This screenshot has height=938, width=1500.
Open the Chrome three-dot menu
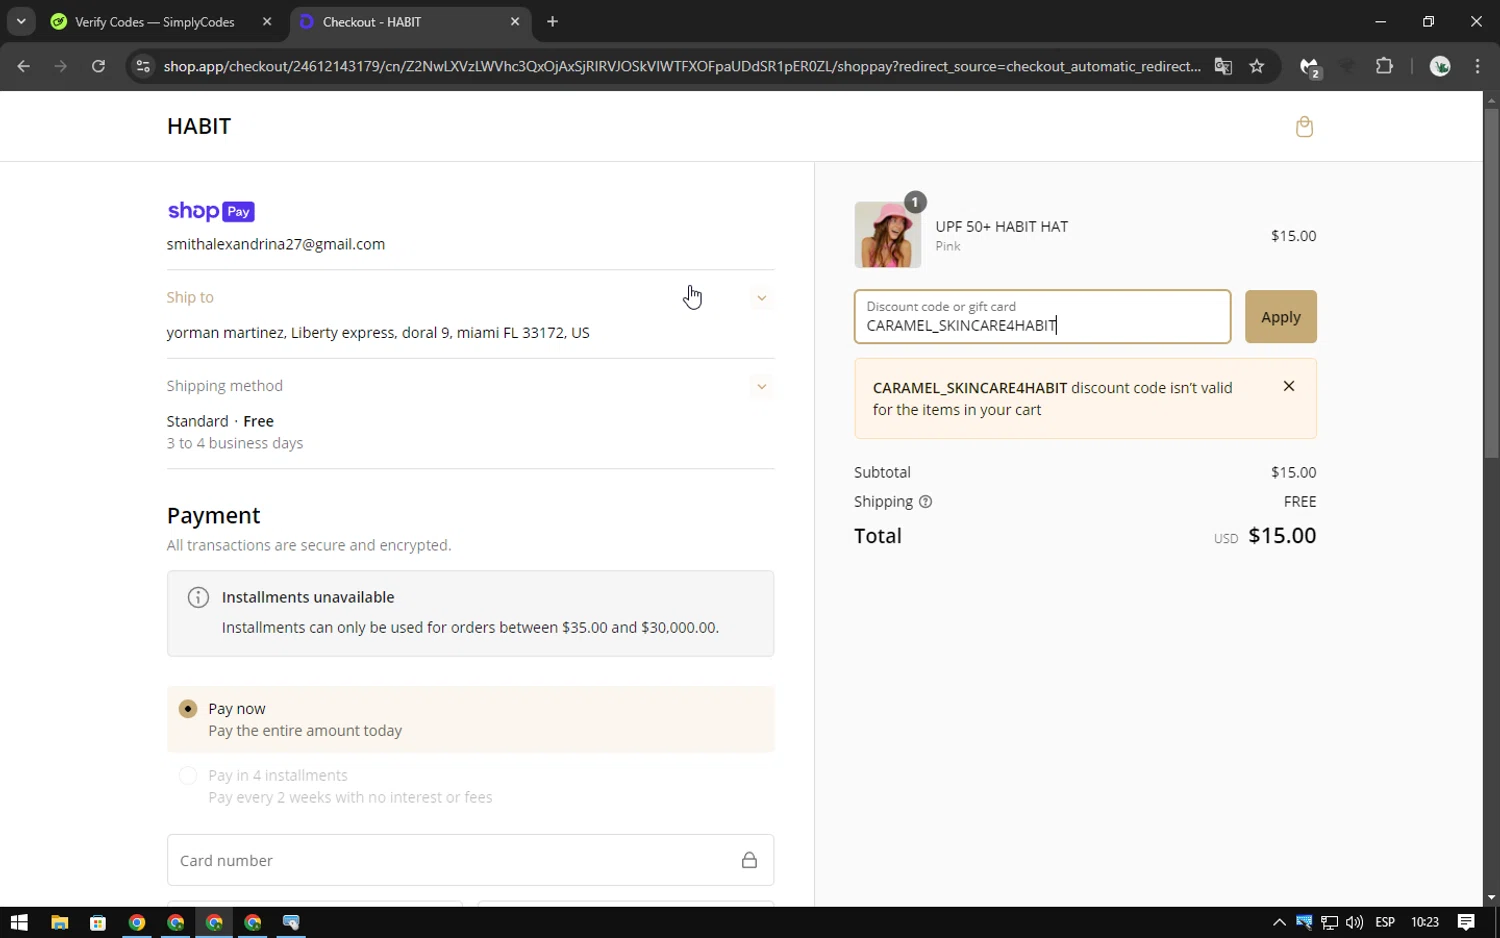(1477, 66)
